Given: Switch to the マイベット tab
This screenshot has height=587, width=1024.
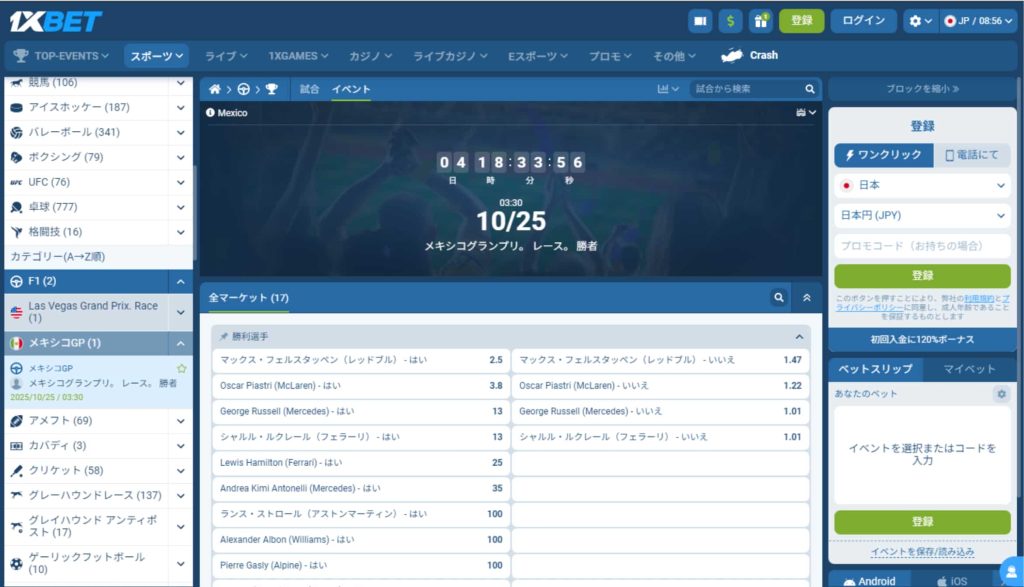Looking at the screenshot, I should pyautogui.click(x=969, y=369).
